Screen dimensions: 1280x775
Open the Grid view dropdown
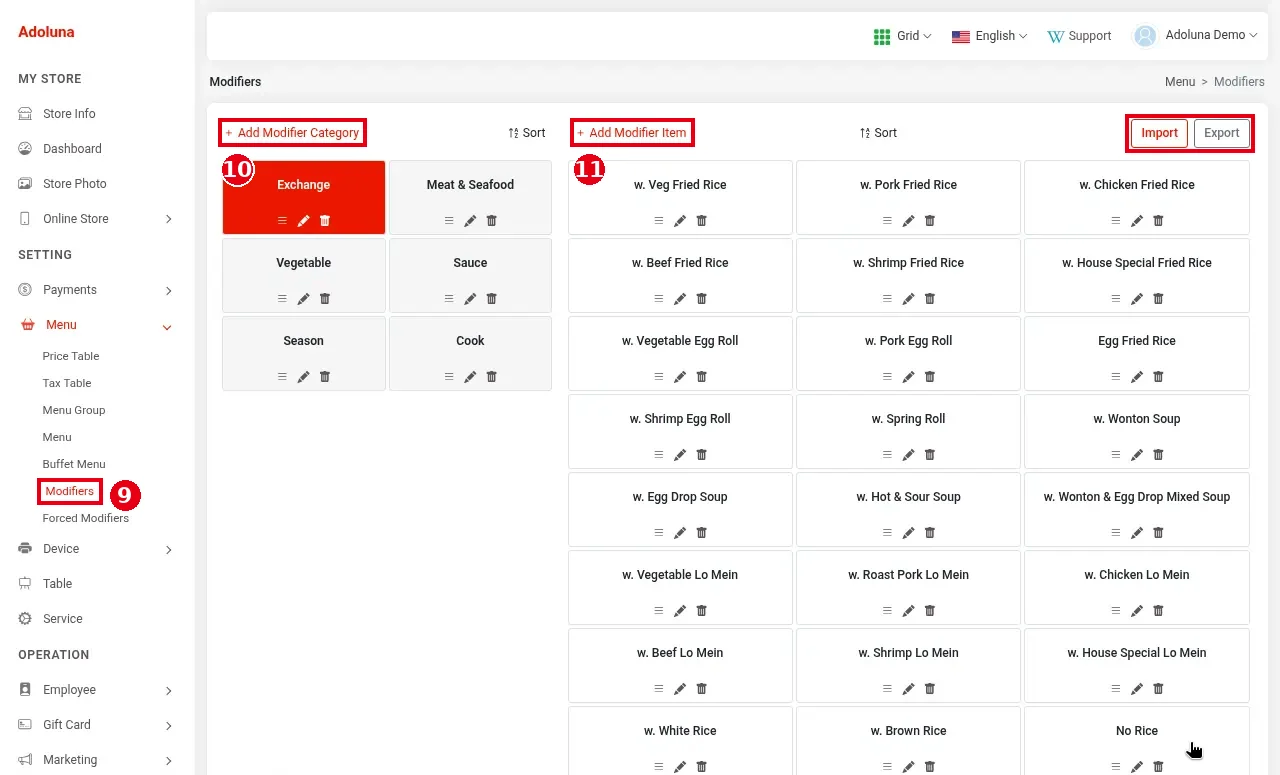point(902,36)
